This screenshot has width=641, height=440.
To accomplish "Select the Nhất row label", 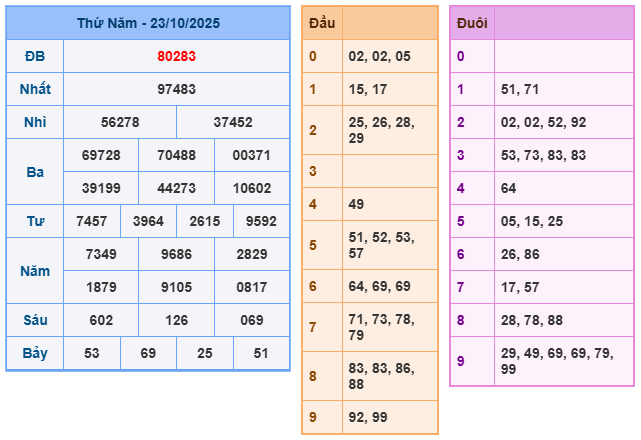I will (x=35, y=89).
